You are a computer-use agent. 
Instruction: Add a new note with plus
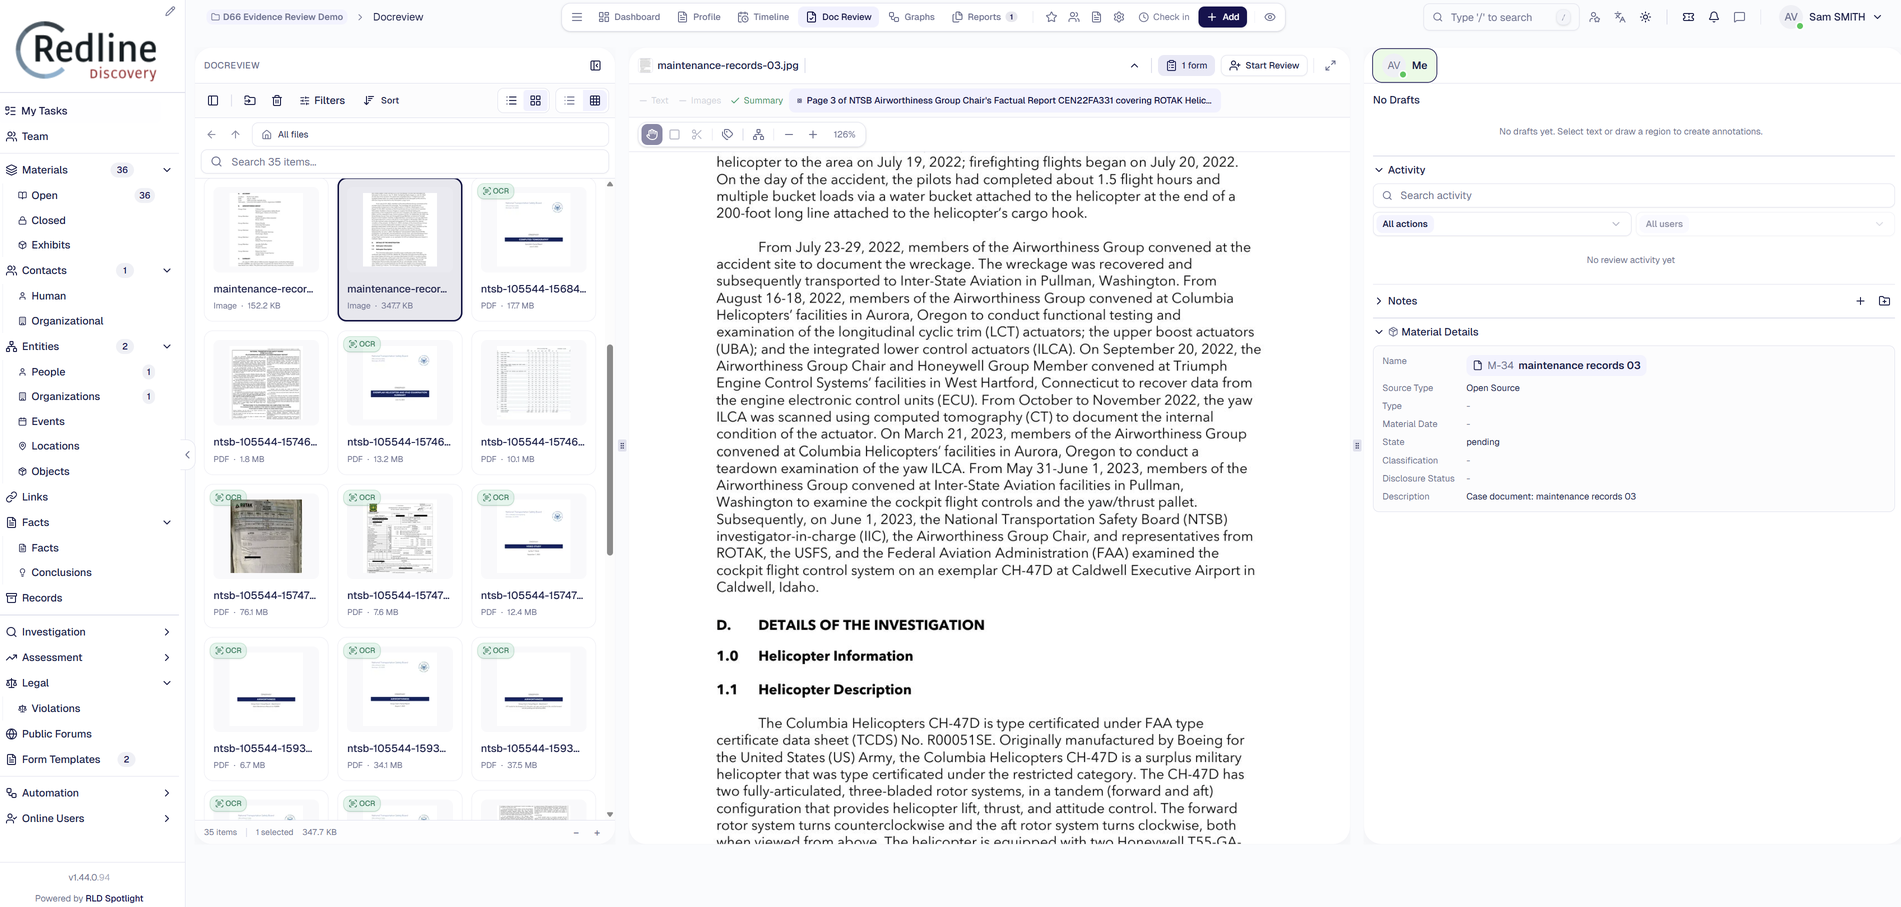coord(1860,301)
